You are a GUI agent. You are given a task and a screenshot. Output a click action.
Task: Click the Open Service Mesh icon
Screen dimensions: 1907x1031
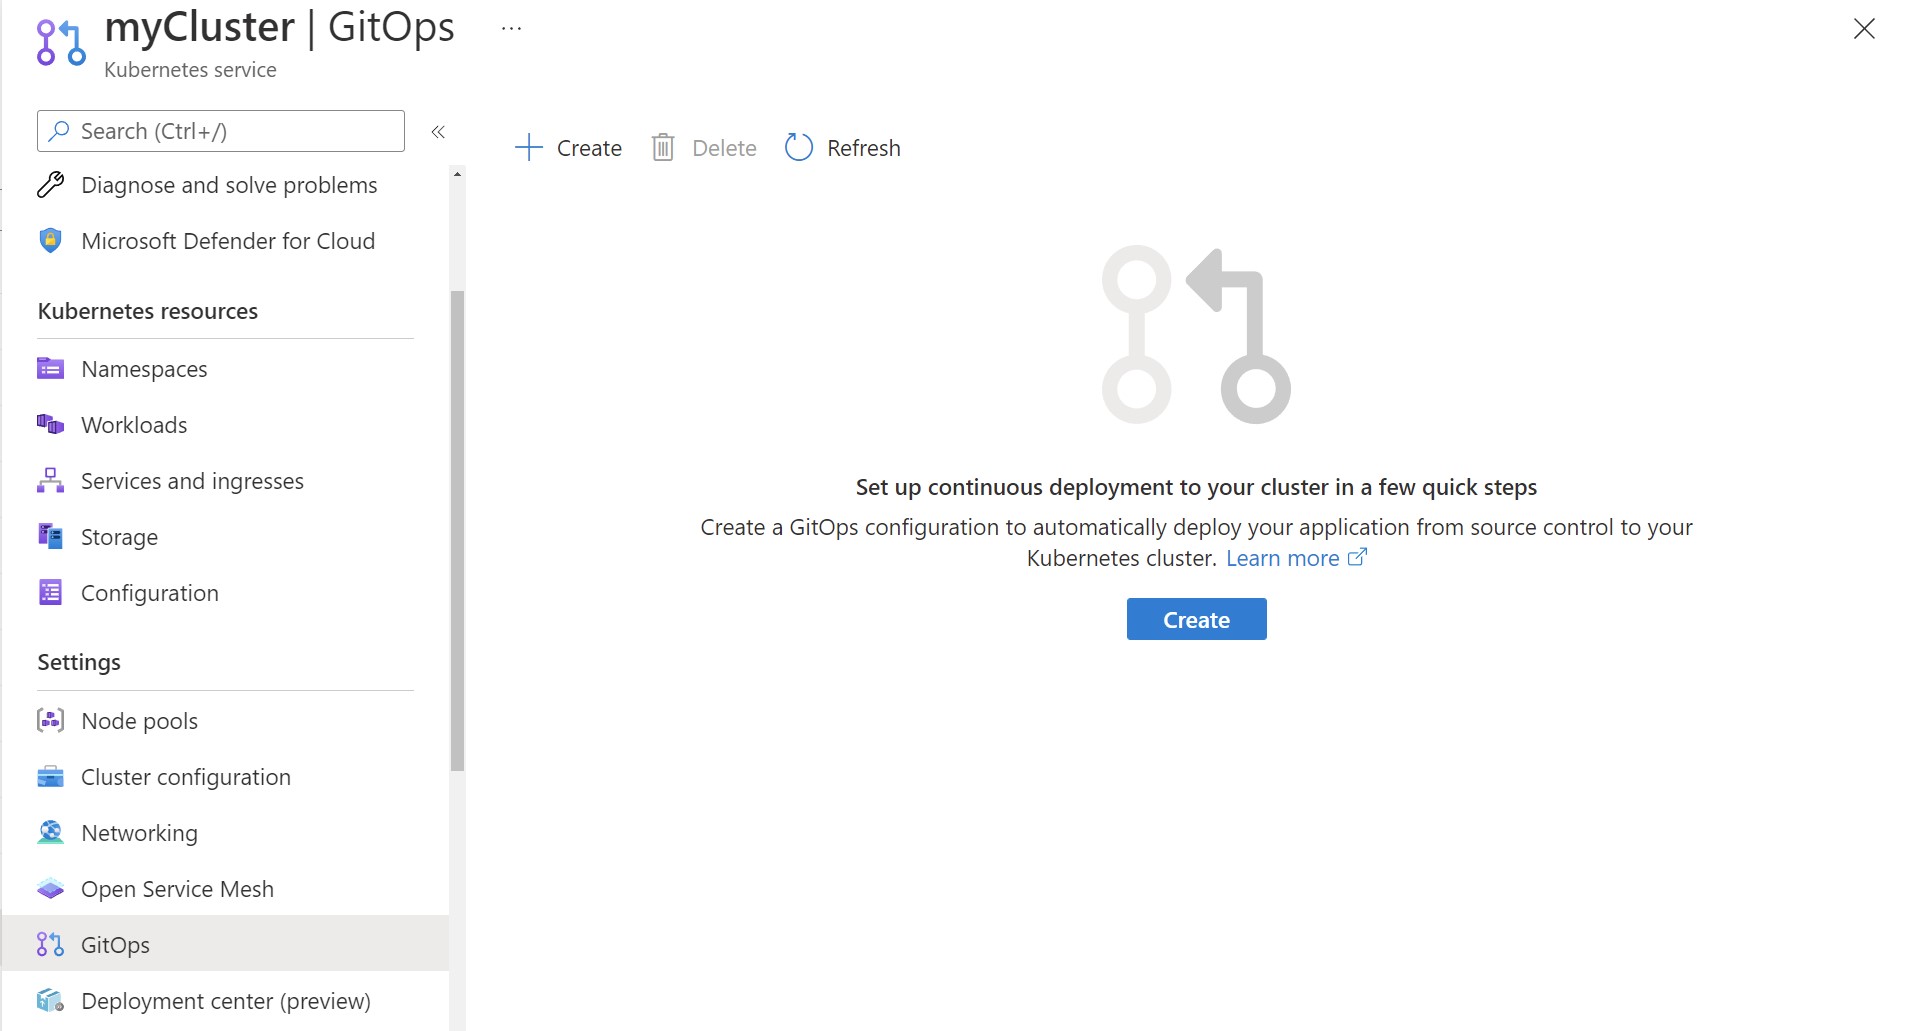(x=50, y=889)
